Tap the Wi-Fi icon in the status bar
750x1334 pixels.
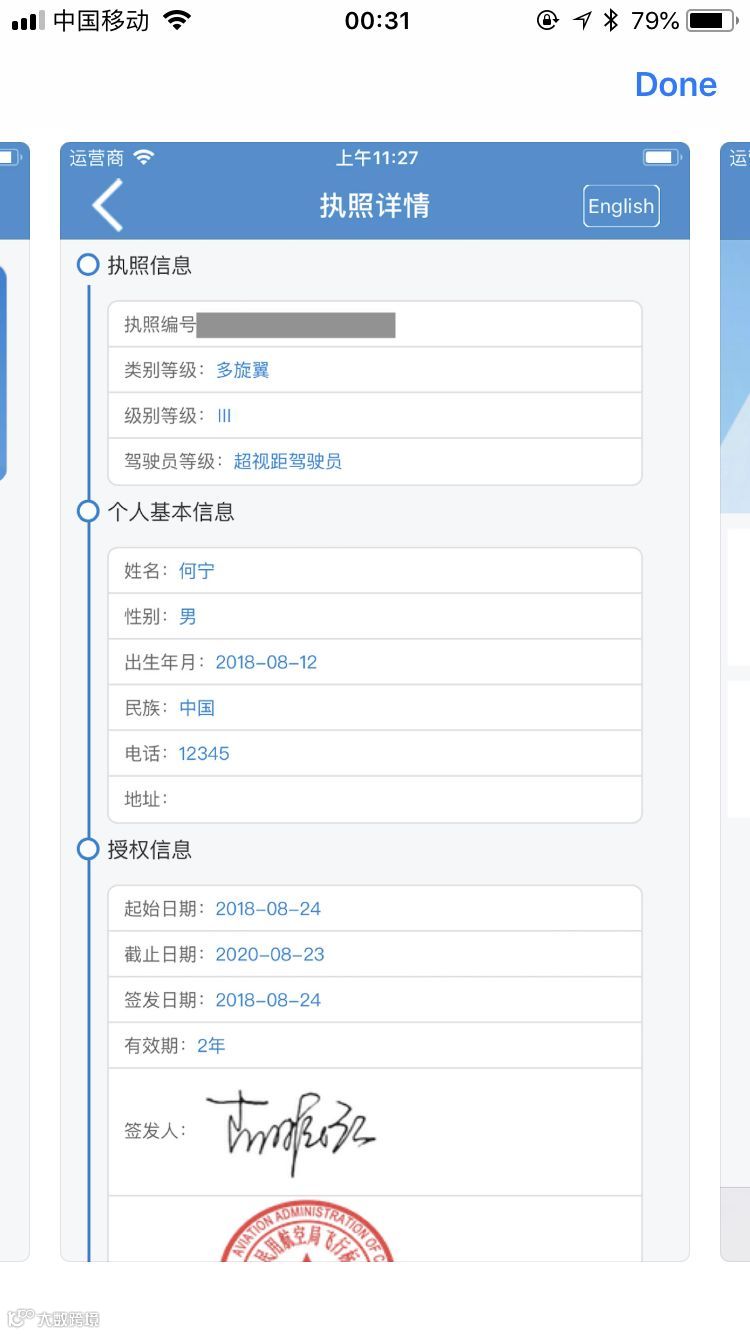coord(177,20)
